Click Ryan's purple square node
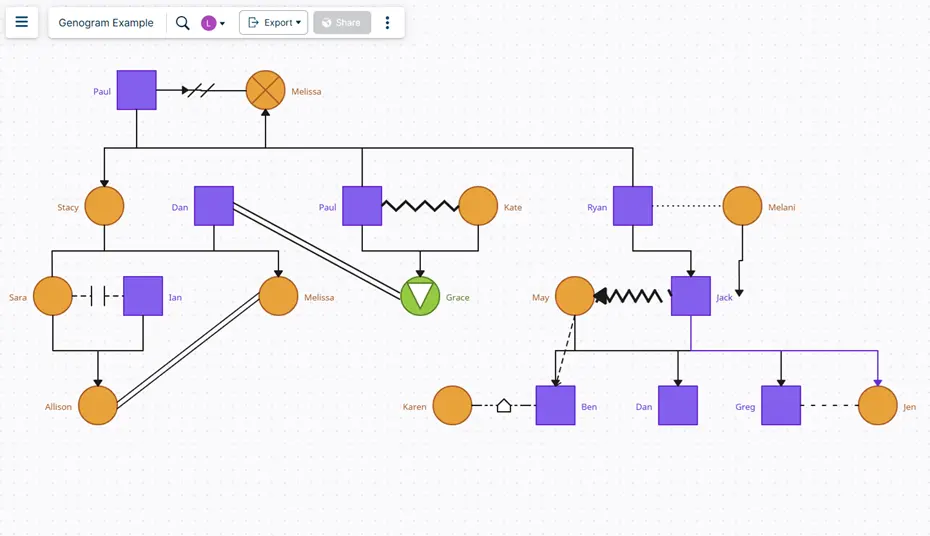This screenshot has height=536, width=930. tap(632, 206)
